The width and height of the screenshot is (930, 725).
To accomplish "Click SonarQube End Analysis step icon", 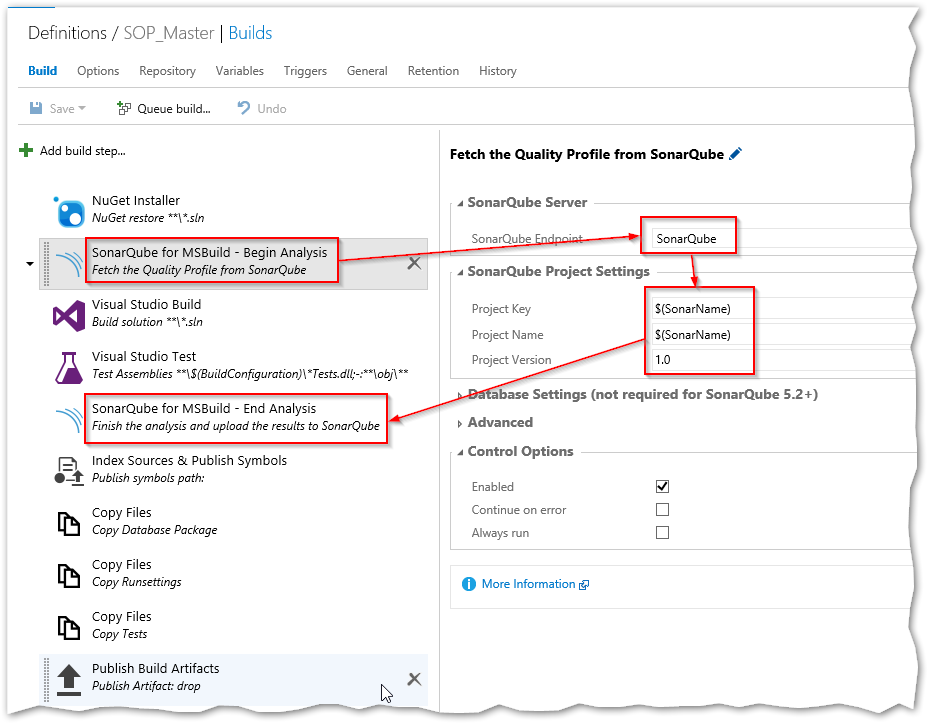I will click(69, 419).
